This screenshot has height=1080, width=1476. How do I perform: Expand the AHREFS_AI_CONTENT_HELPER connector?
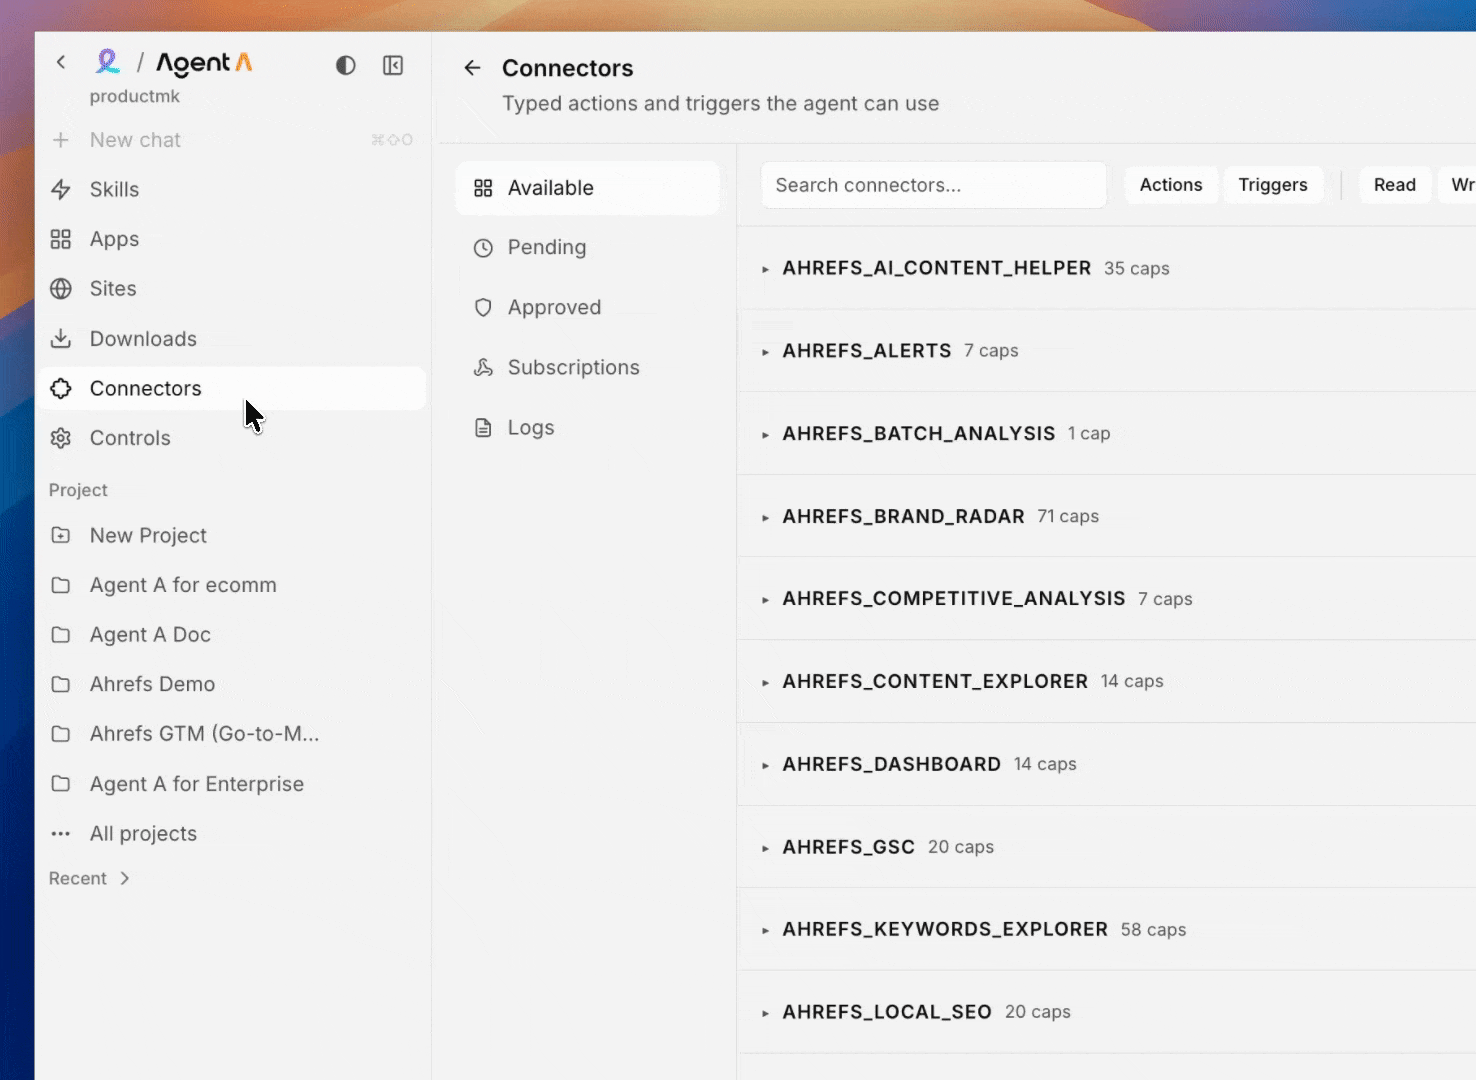765,269
